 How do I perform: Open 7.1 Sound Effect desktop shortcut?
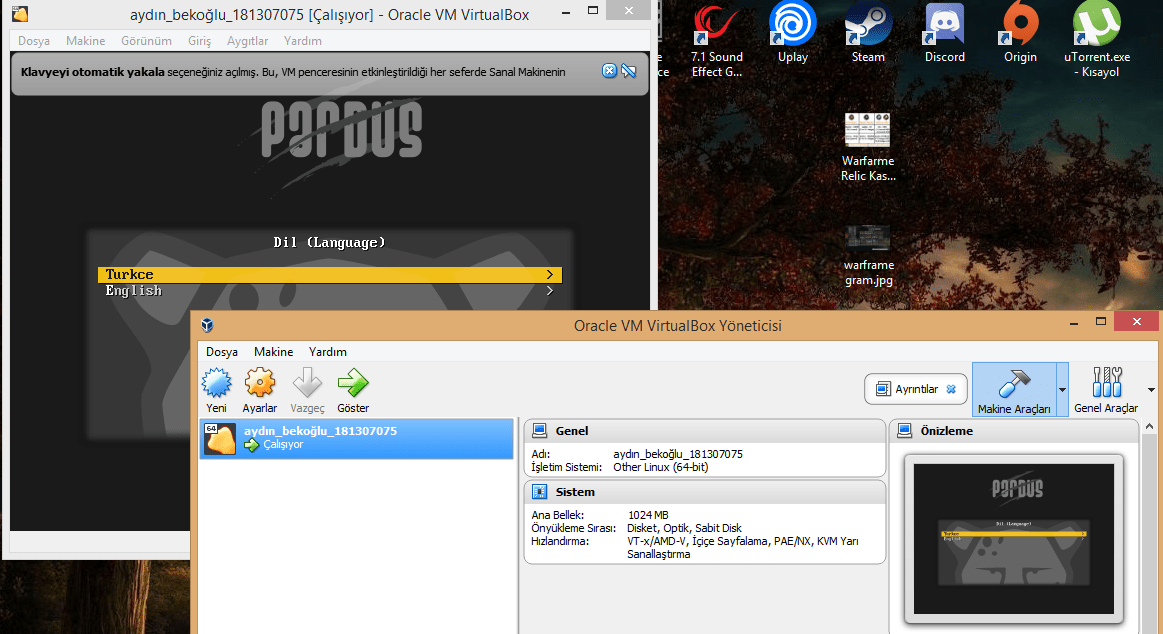[x=716, y=40]
